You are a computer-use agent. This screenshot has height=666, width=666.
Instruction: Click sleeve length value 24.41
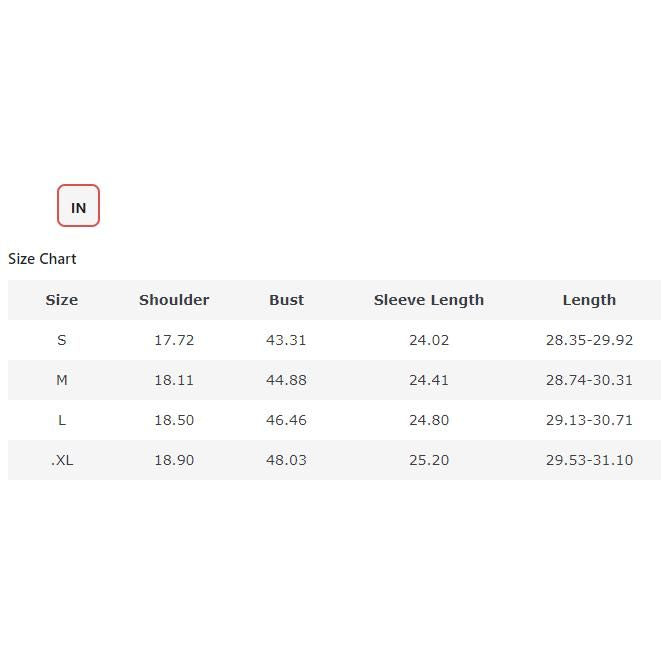[x=429, y=380]
